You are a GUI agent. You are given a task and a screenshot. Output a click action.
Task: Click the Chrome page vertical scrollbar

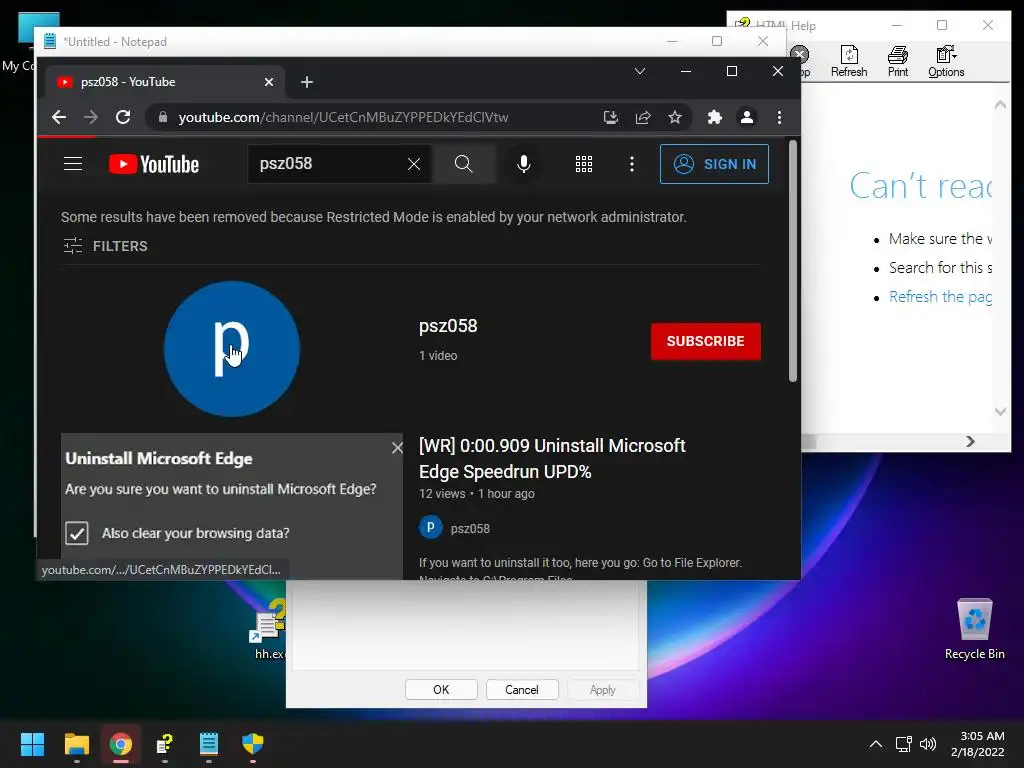point(793,261)
